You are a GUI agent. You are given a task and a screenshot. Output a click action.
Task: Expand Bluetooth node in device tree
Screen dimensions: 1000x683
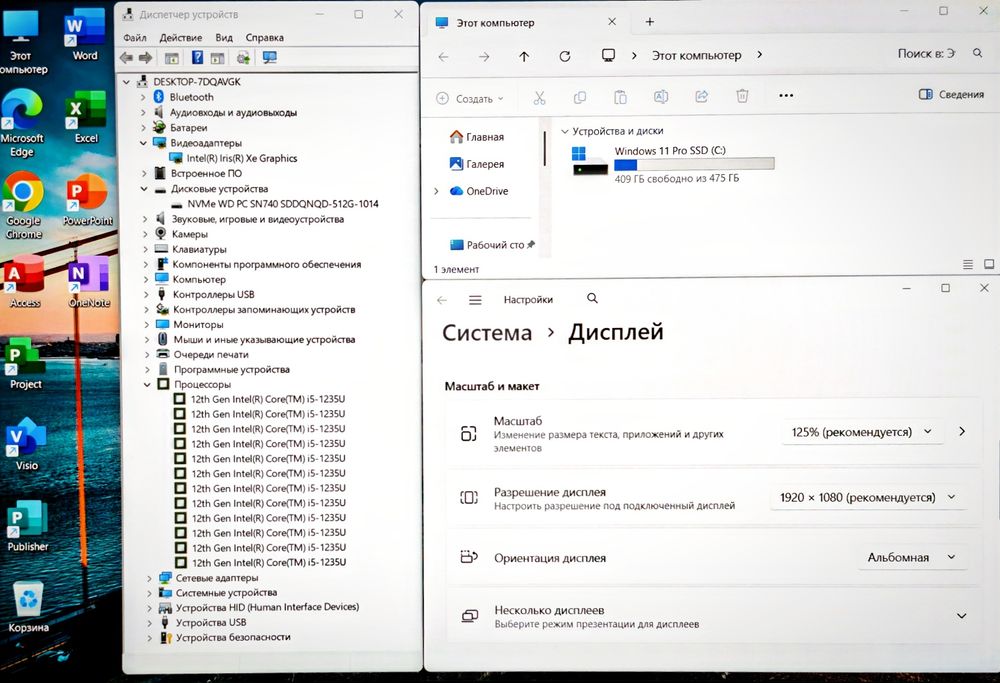point(143,97)
